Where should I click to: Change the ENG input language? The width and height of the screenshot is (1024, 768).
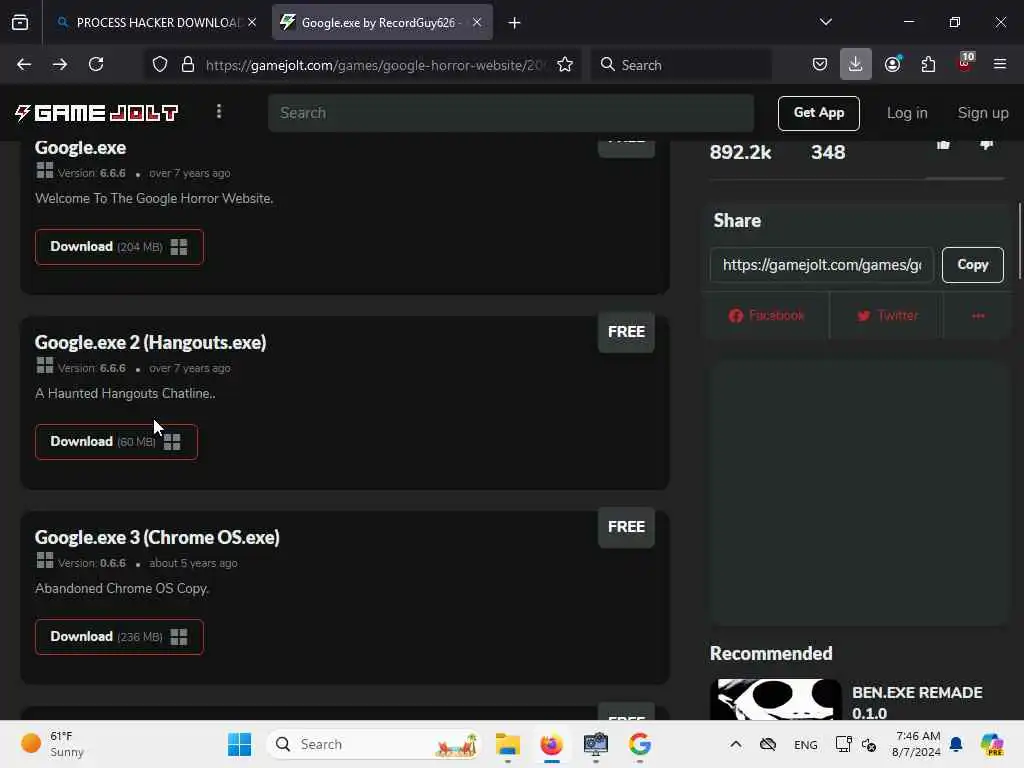(x=805, y=744)
